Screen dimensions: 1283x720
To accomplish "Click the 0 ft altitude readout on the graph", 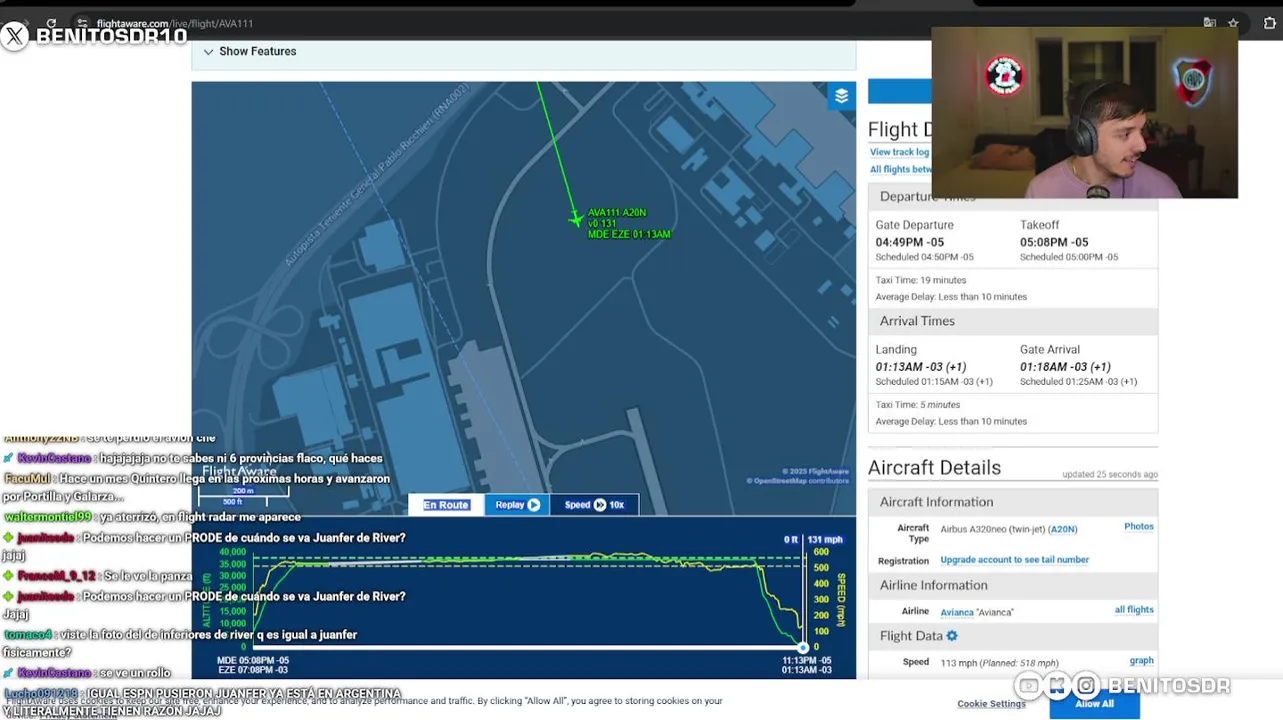I will 790,540.
